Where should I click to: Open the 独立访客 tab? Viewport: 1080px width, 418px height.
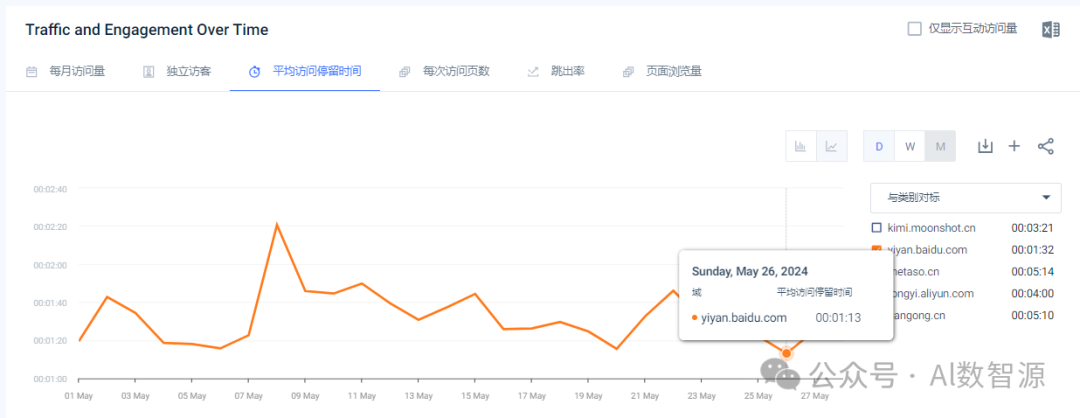point(177,71)
